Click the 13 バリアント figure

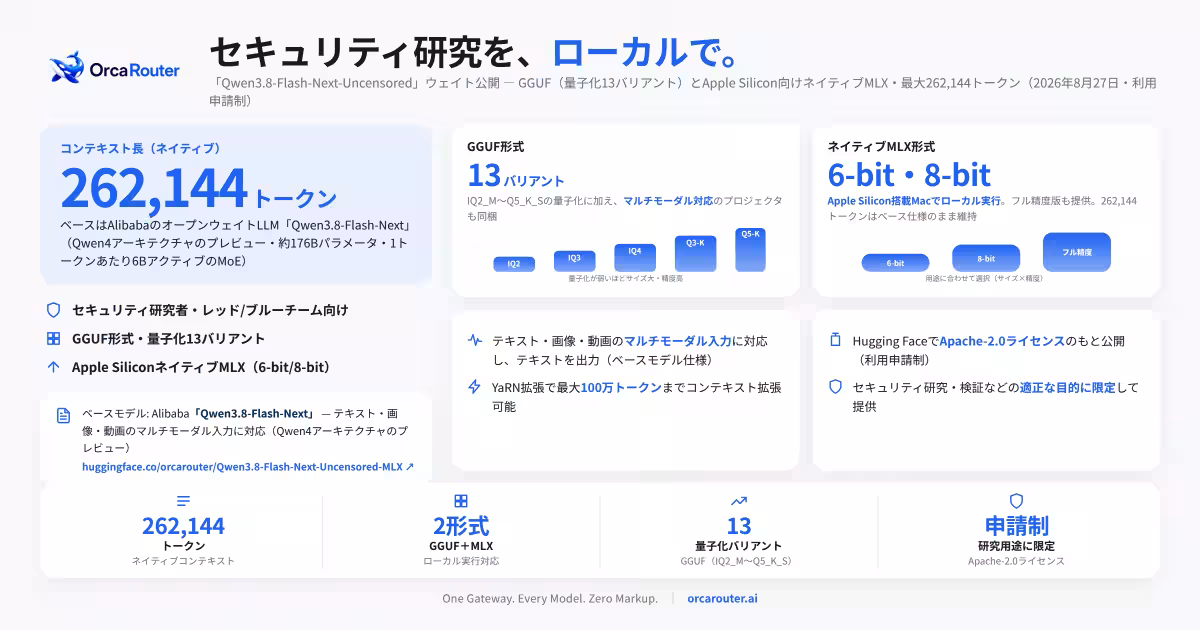click(x=516, y=176)
